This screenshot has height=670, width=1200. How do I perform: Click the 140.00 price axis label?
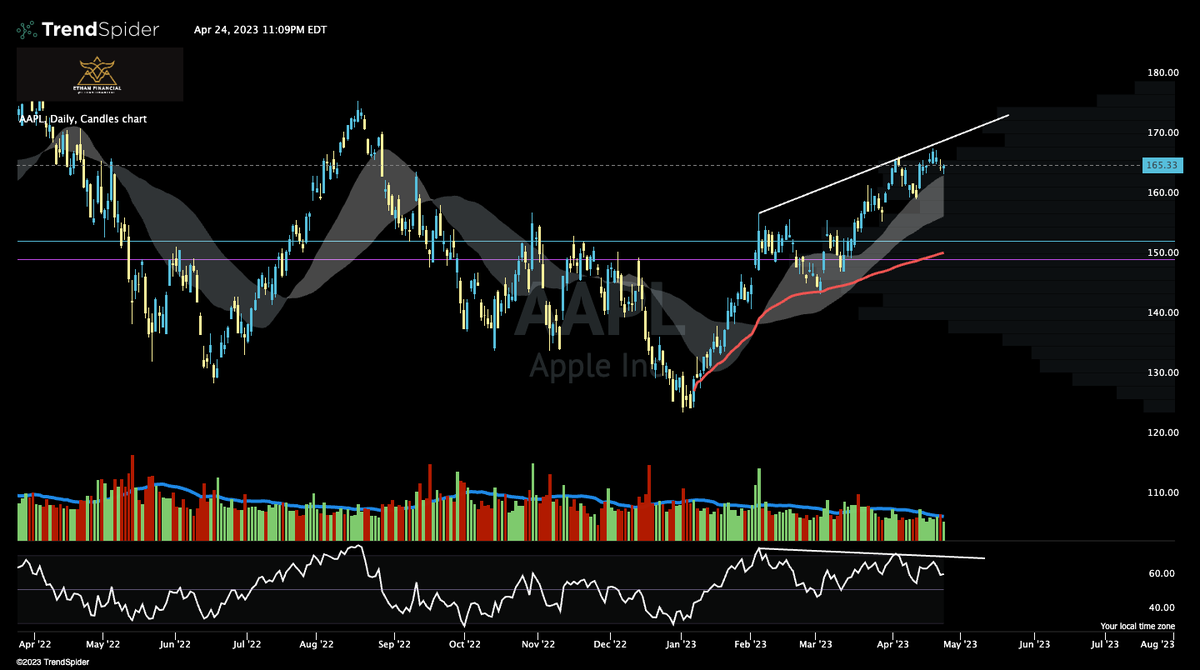point(1163,313)
